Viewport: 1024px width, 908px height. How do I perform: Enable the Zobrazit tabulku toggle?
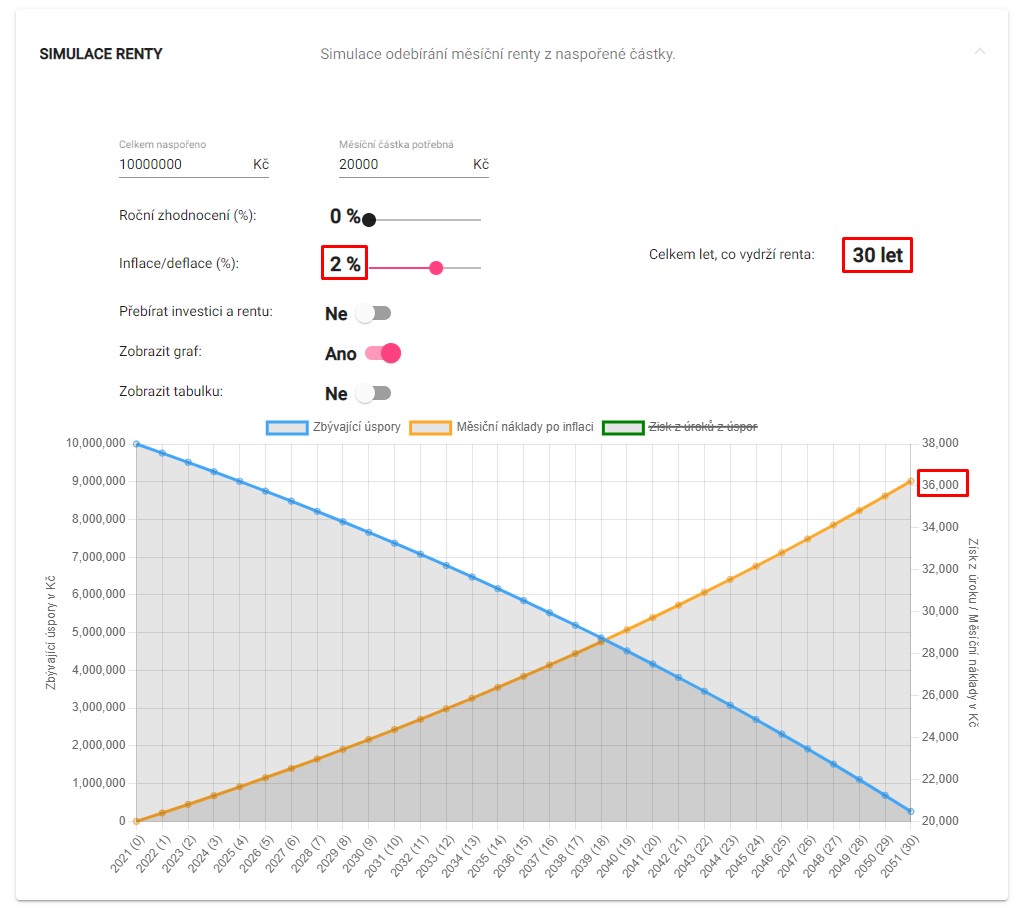pyautogui.click(x=375, y=393)
